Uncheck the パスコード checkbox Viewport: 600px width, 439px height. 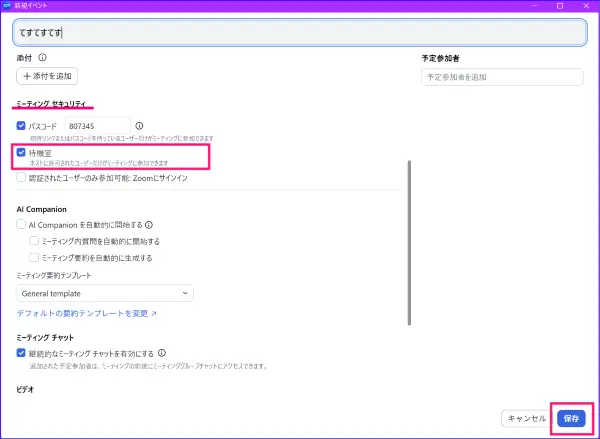tap(22, 126)
